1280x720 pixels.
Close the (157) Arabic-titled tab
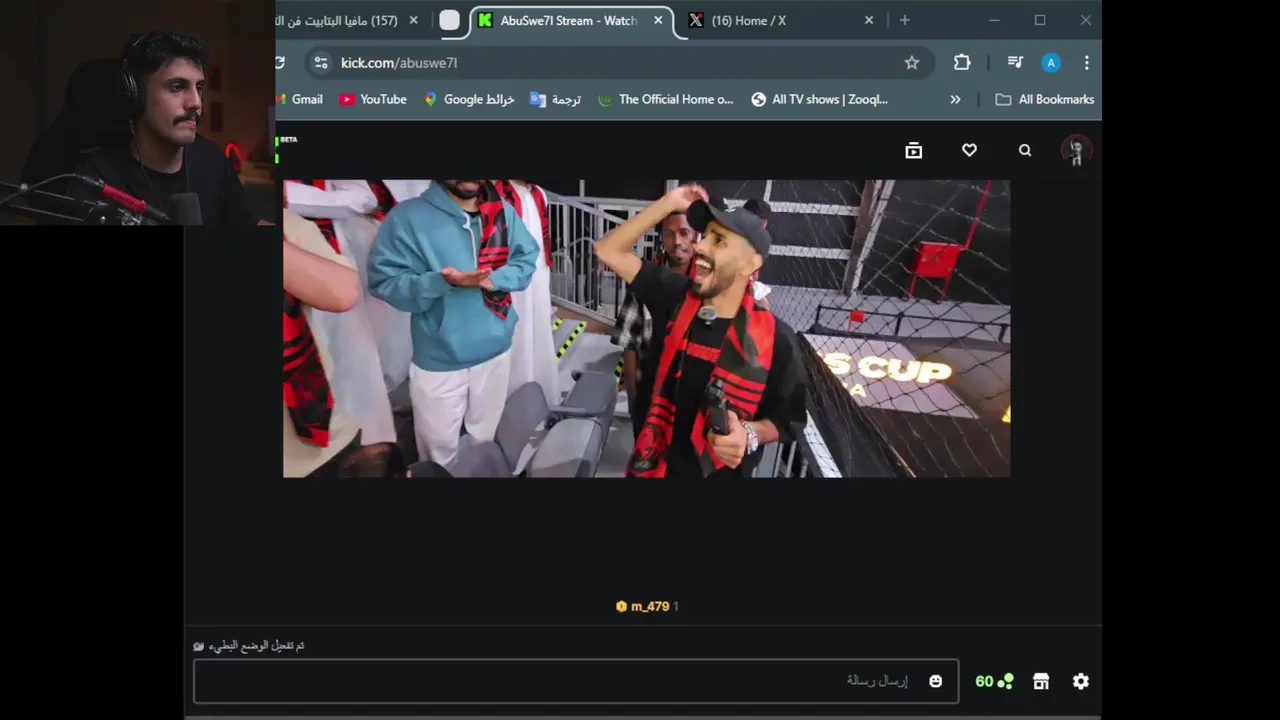pos(413,20)
